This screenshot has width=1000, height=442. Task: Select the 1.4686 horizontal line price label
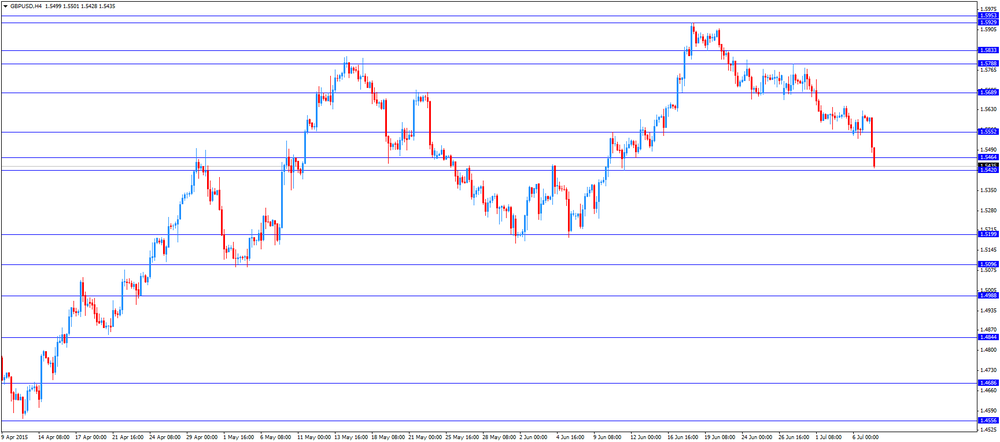[x=988, y=383]
